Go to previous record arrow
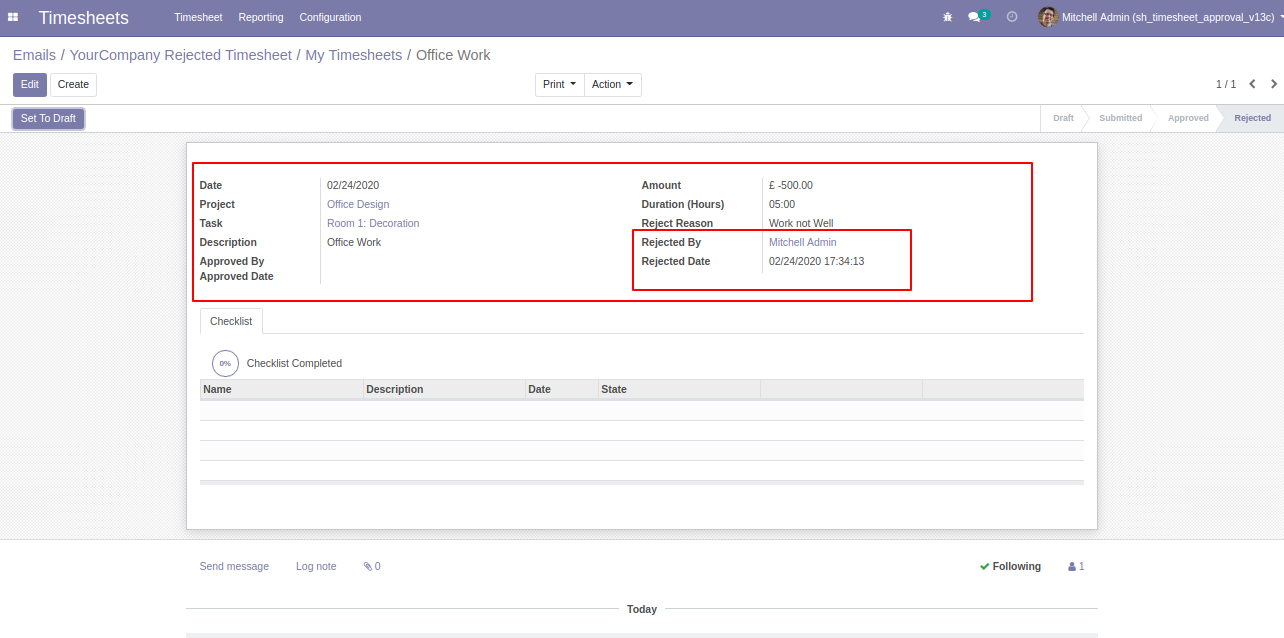1284x638 pixels. click(1252, 84)
